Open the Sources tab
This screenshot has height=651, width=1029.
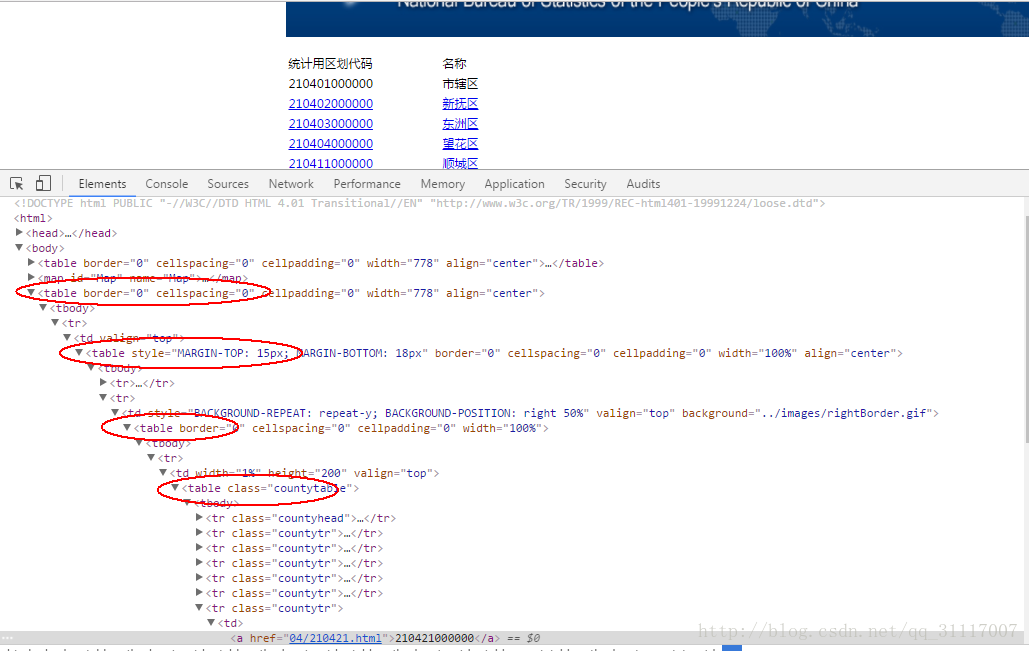click(x=228, y=184)
